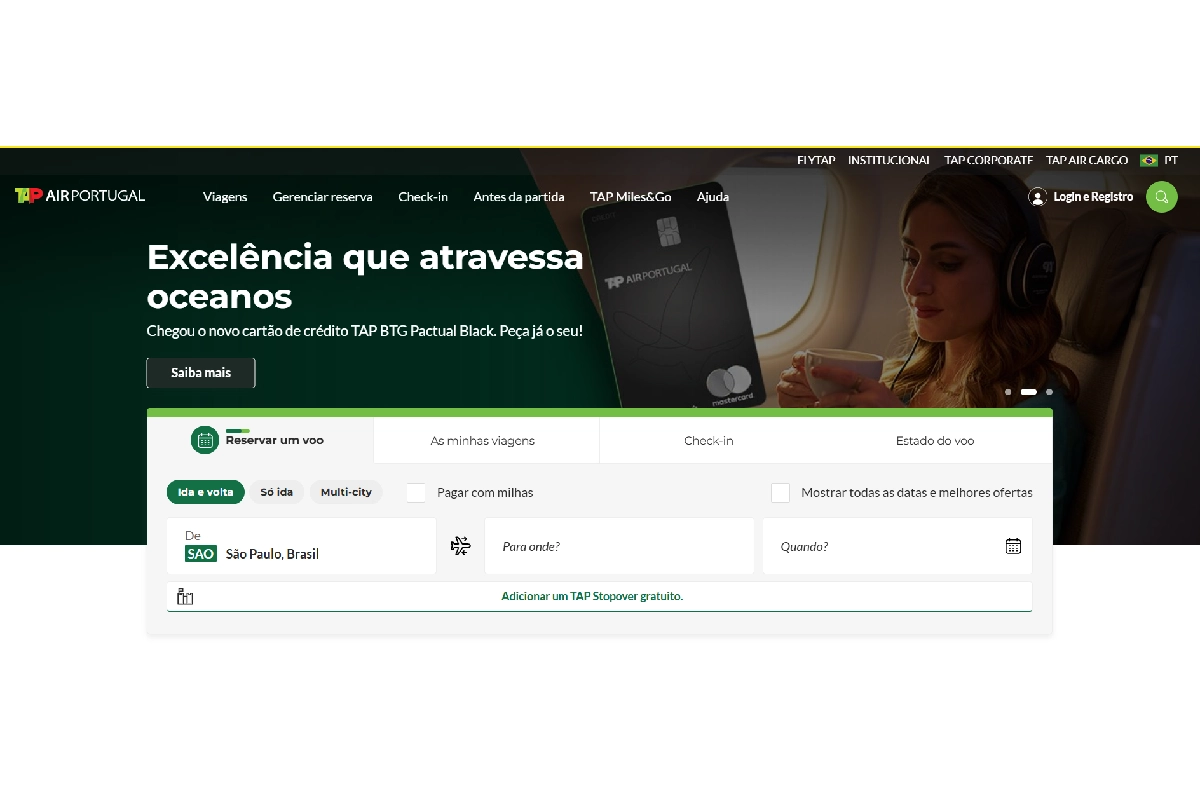Enable Pagar com milhas checkbox
Screen dimensions: 1200x800
pos(416,492)
